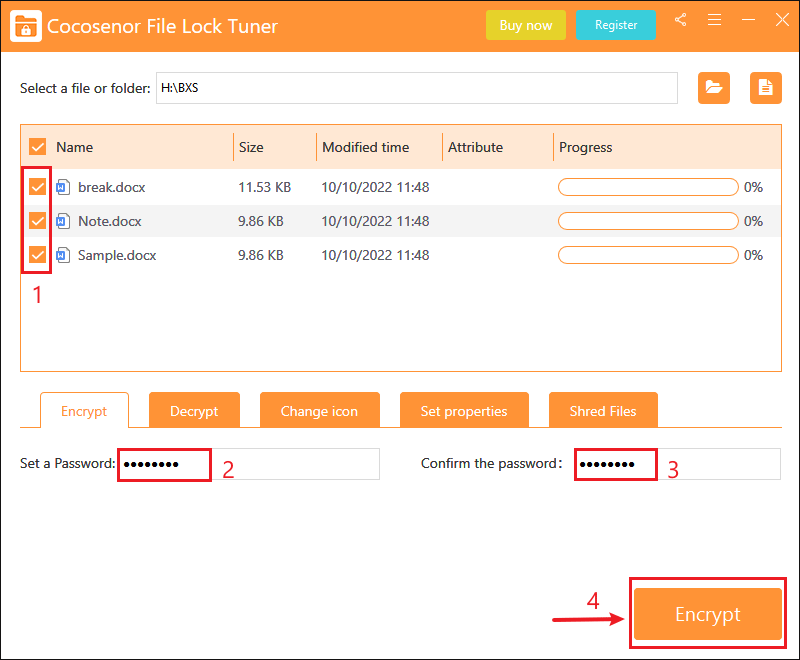Click the add file document icon
This screenshot has height=660, width=800.
(x=765, y=88)
